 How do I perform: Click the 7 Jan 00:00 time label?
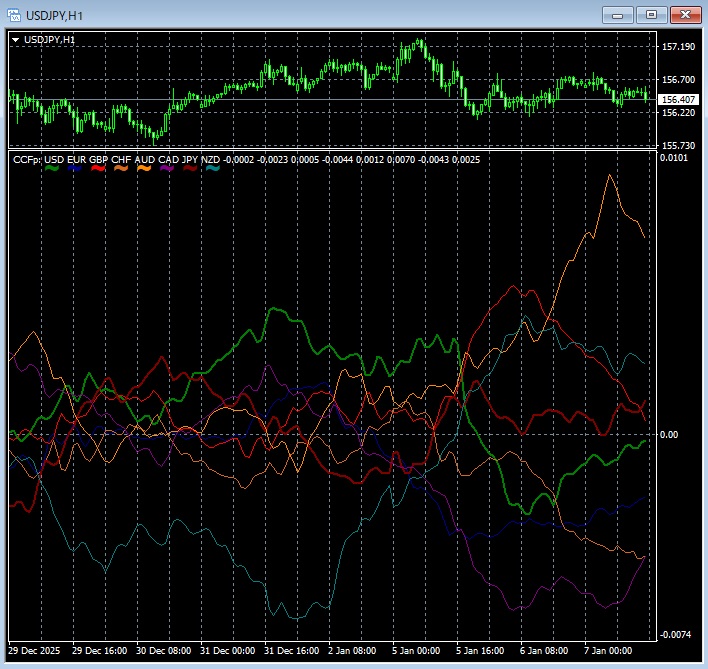[609, 650]
